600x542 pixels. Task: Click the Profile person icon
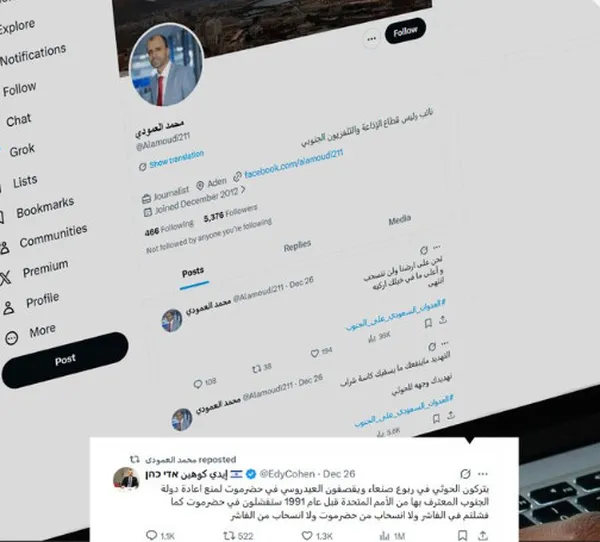tap(8, 307)
